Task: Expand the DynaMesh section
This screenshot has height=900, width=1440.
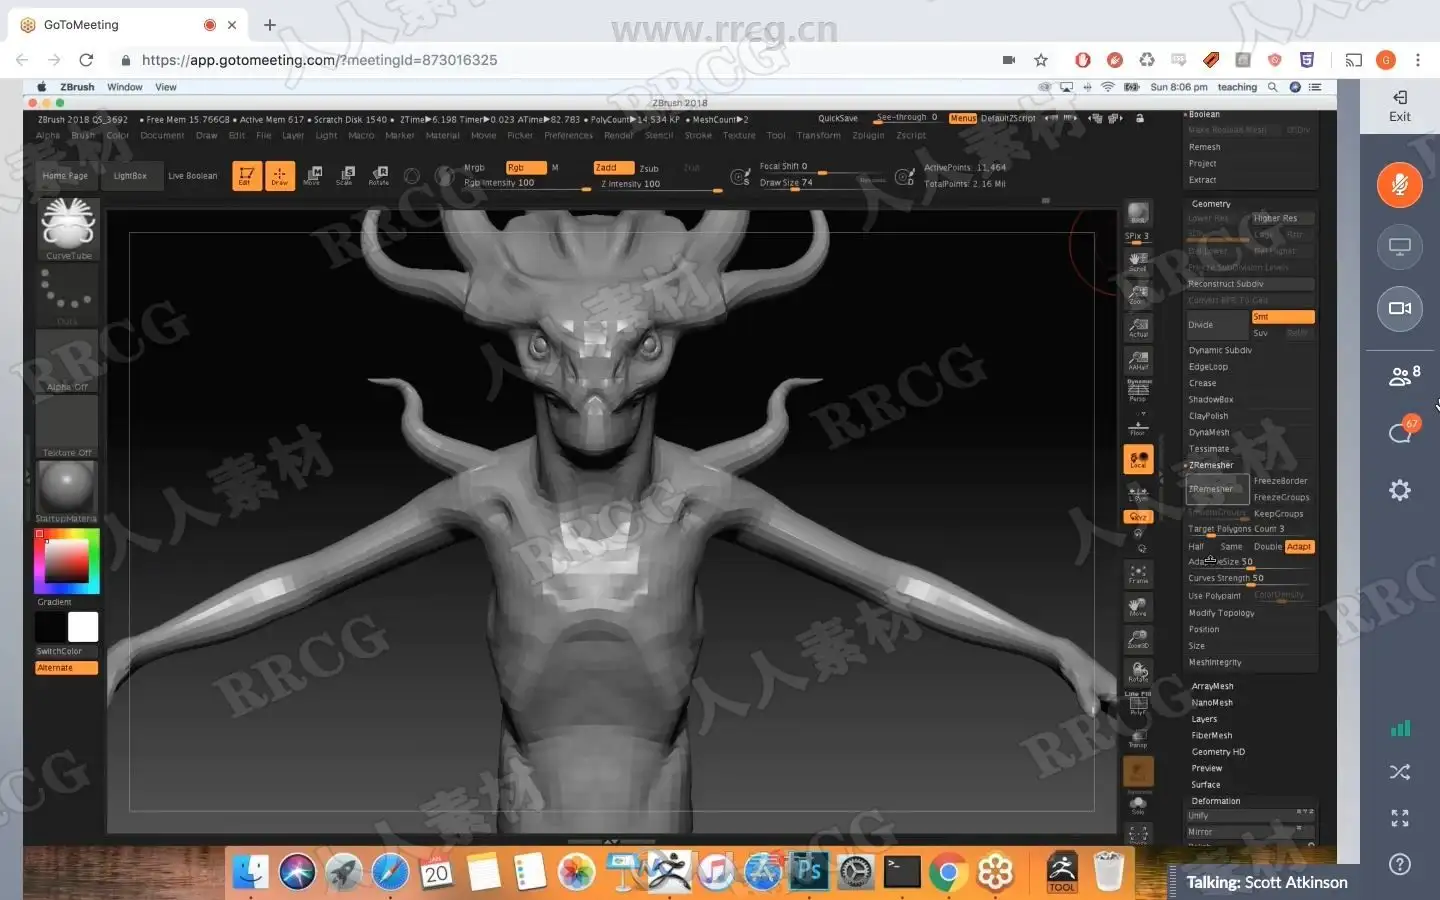Action: pyautogui.click(x=1209, y=432)
